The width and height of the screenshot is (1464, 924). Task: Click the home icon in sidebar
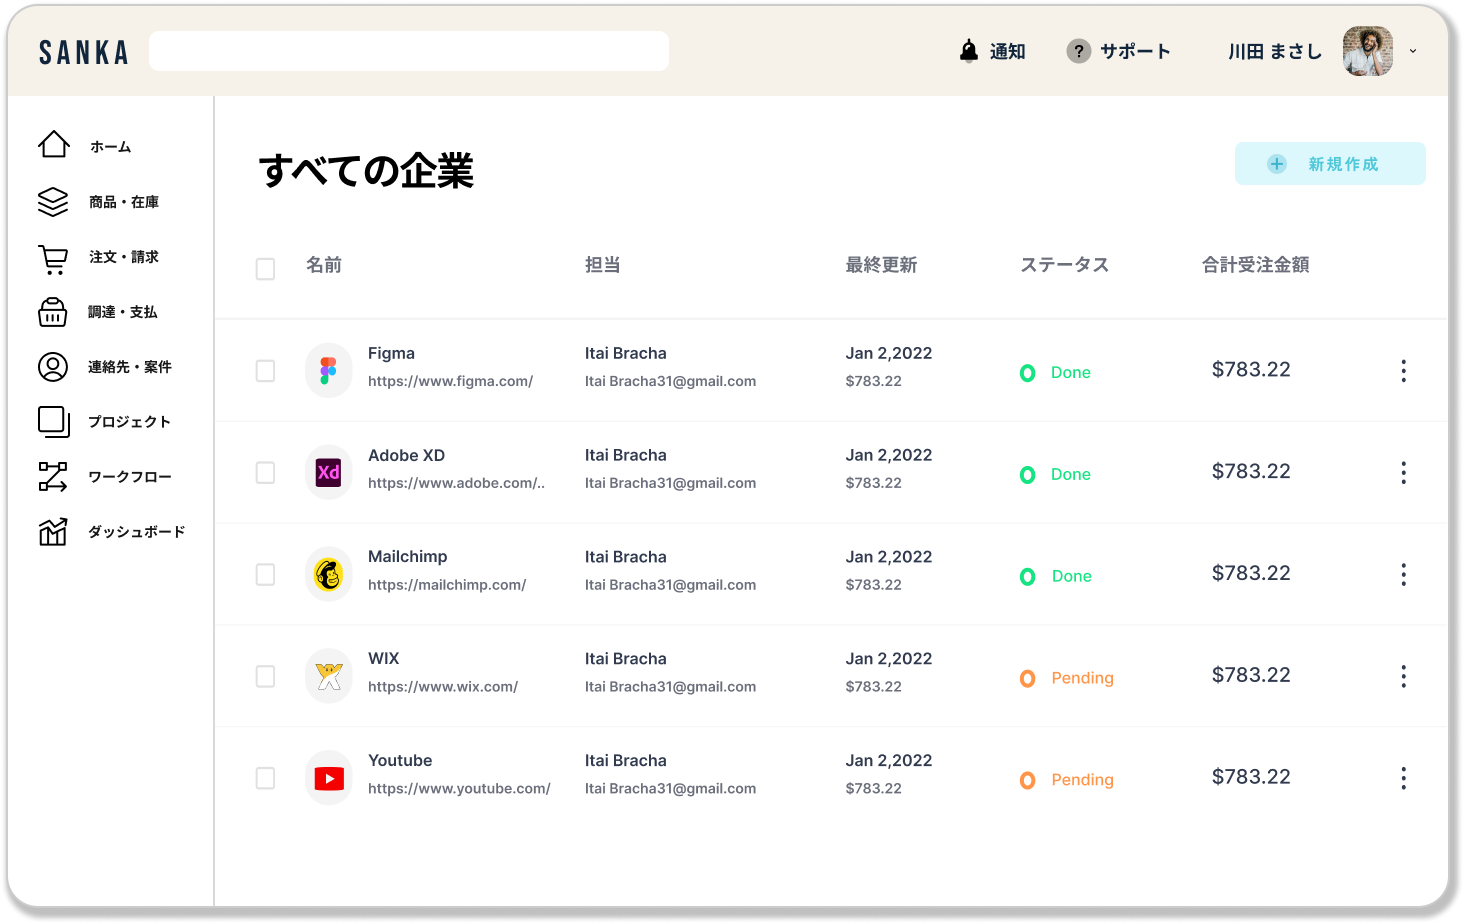click(x=54, y=145)
